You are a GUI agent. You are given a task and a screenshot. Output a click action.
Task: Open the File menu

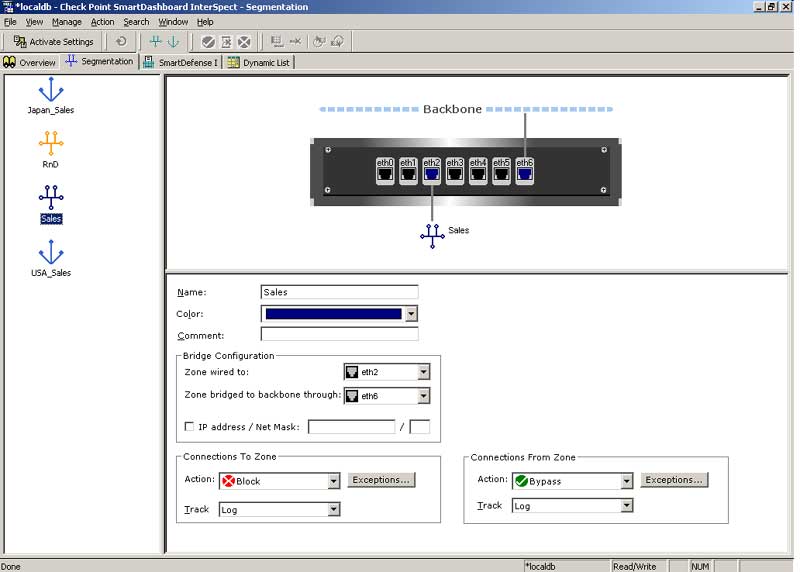[10, 22]
